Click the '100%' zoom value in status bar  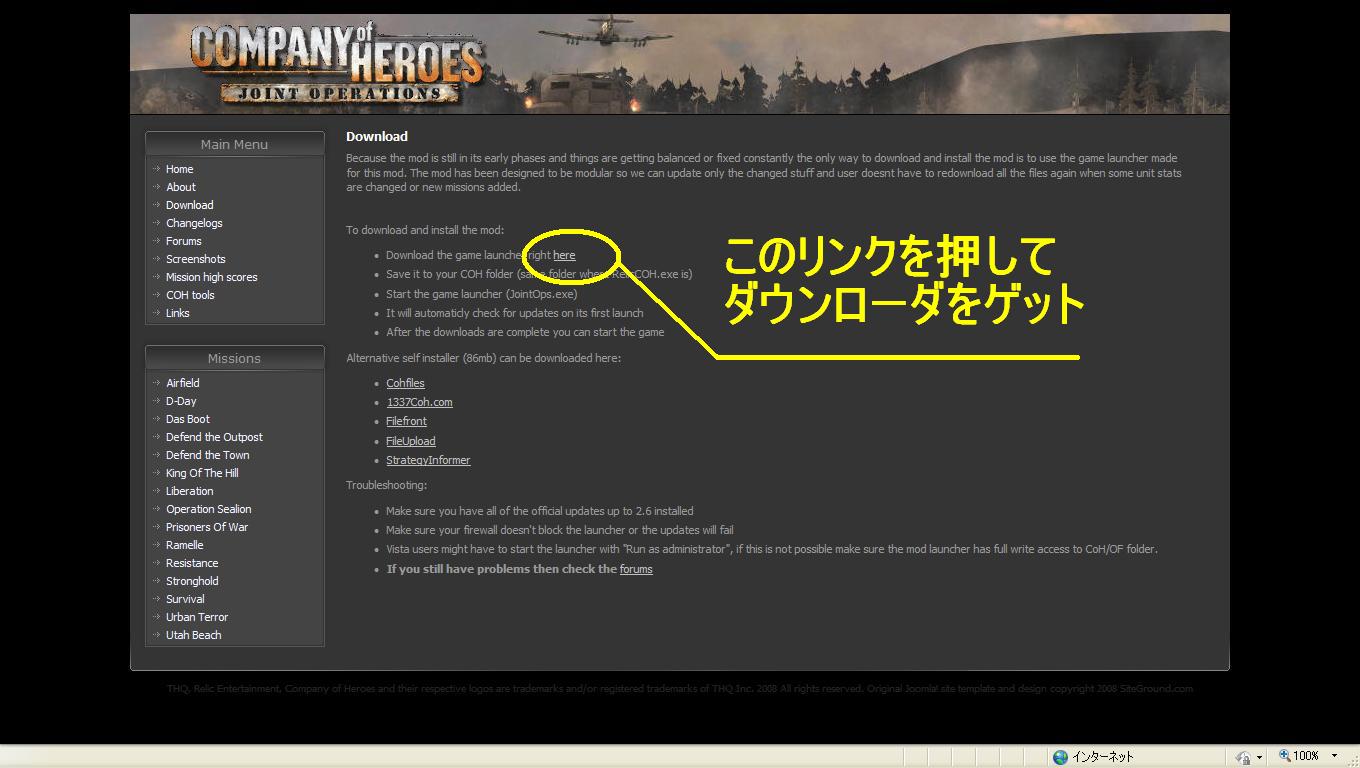pyautogui.click(x=1306, y=756)
